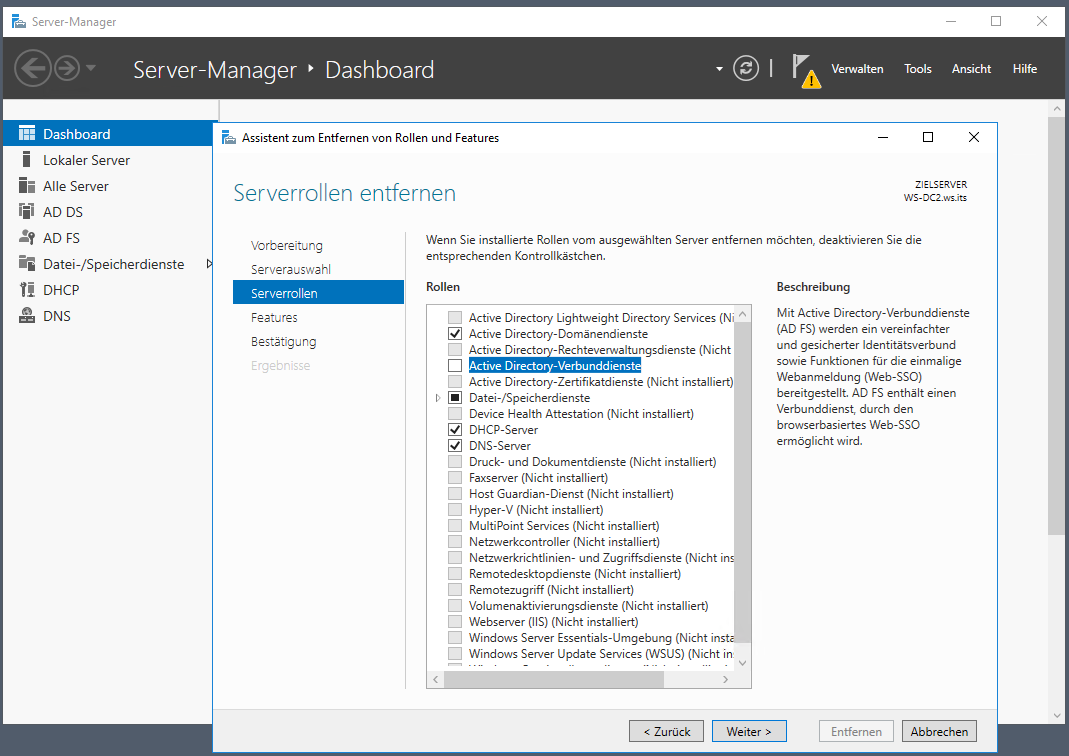Uncheck Active Directory-Domänendienste checkbox

(x=455, y=334)
